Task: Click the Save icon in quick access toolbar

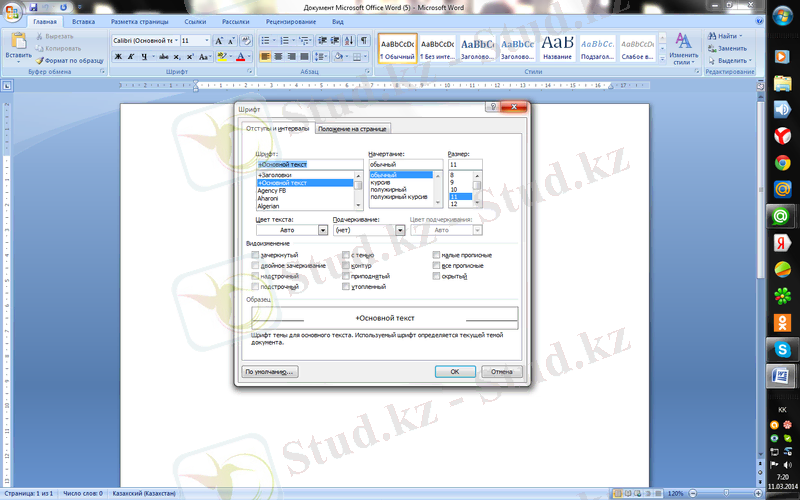Action: click(33, 7)
